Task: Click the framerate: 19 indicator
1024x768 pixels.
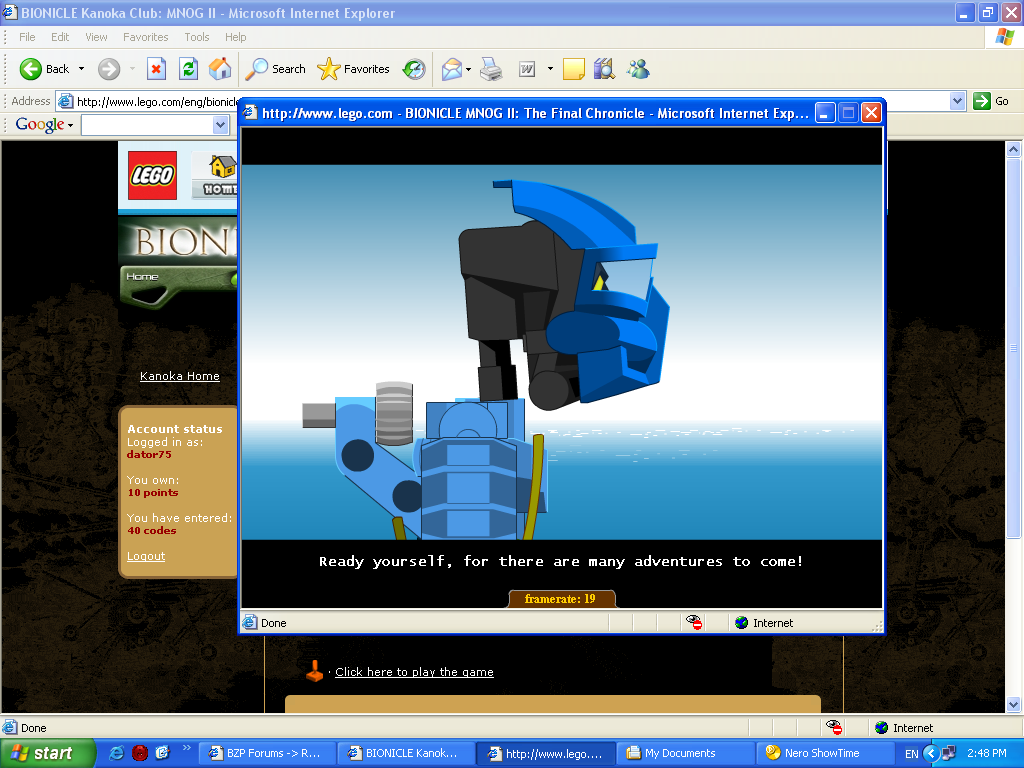Action: (x=560, y=599)
